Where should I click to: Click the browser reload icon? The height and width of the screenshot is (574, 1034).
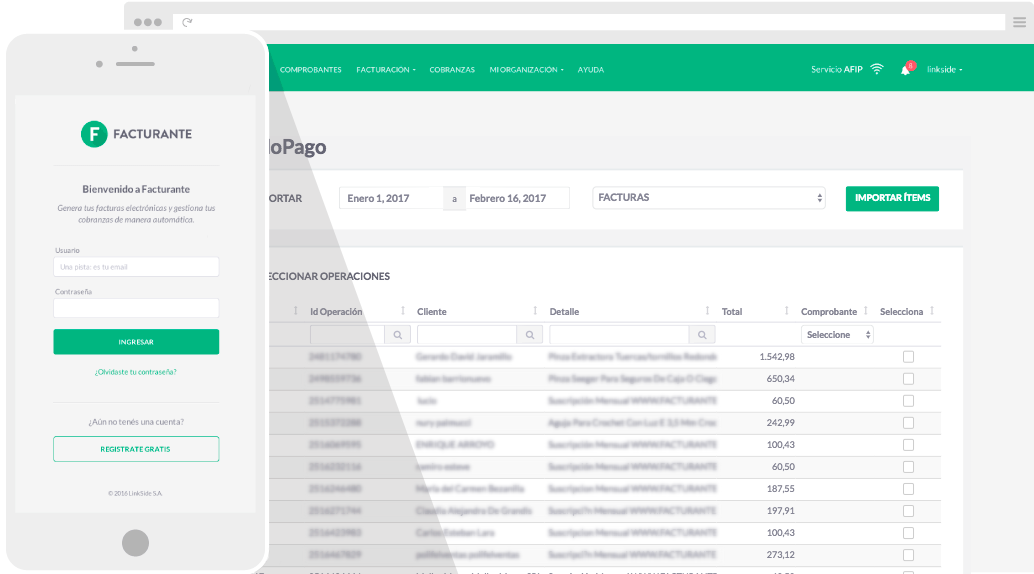[187, 22]
